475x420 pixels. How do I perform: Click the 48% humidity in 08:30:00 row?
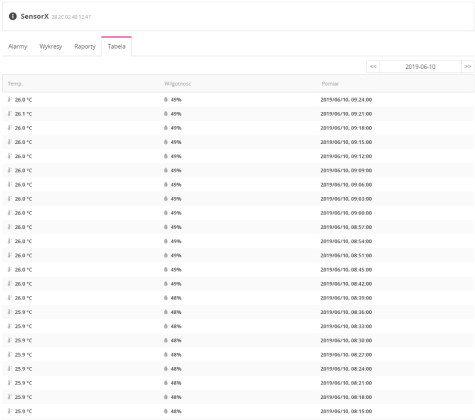coord(176,340)
